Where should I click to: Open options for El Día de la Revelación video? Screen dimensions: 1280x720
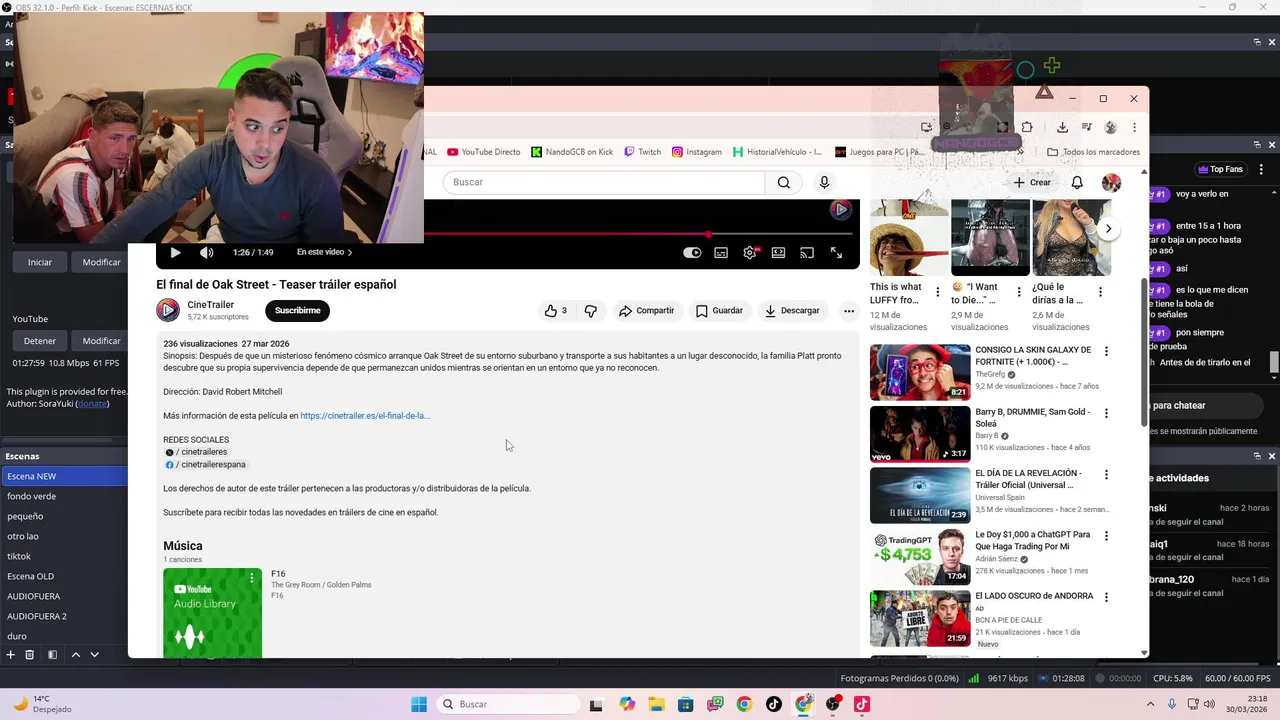tap(1106, 474)
